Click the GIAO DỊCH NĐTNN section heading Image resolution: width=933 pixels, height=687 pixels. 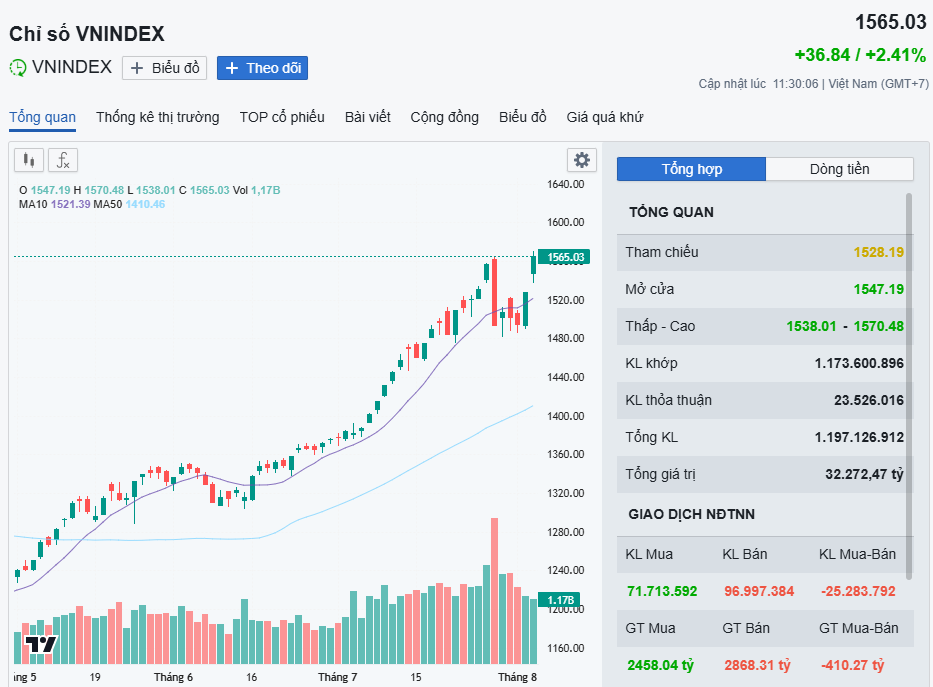691,515
